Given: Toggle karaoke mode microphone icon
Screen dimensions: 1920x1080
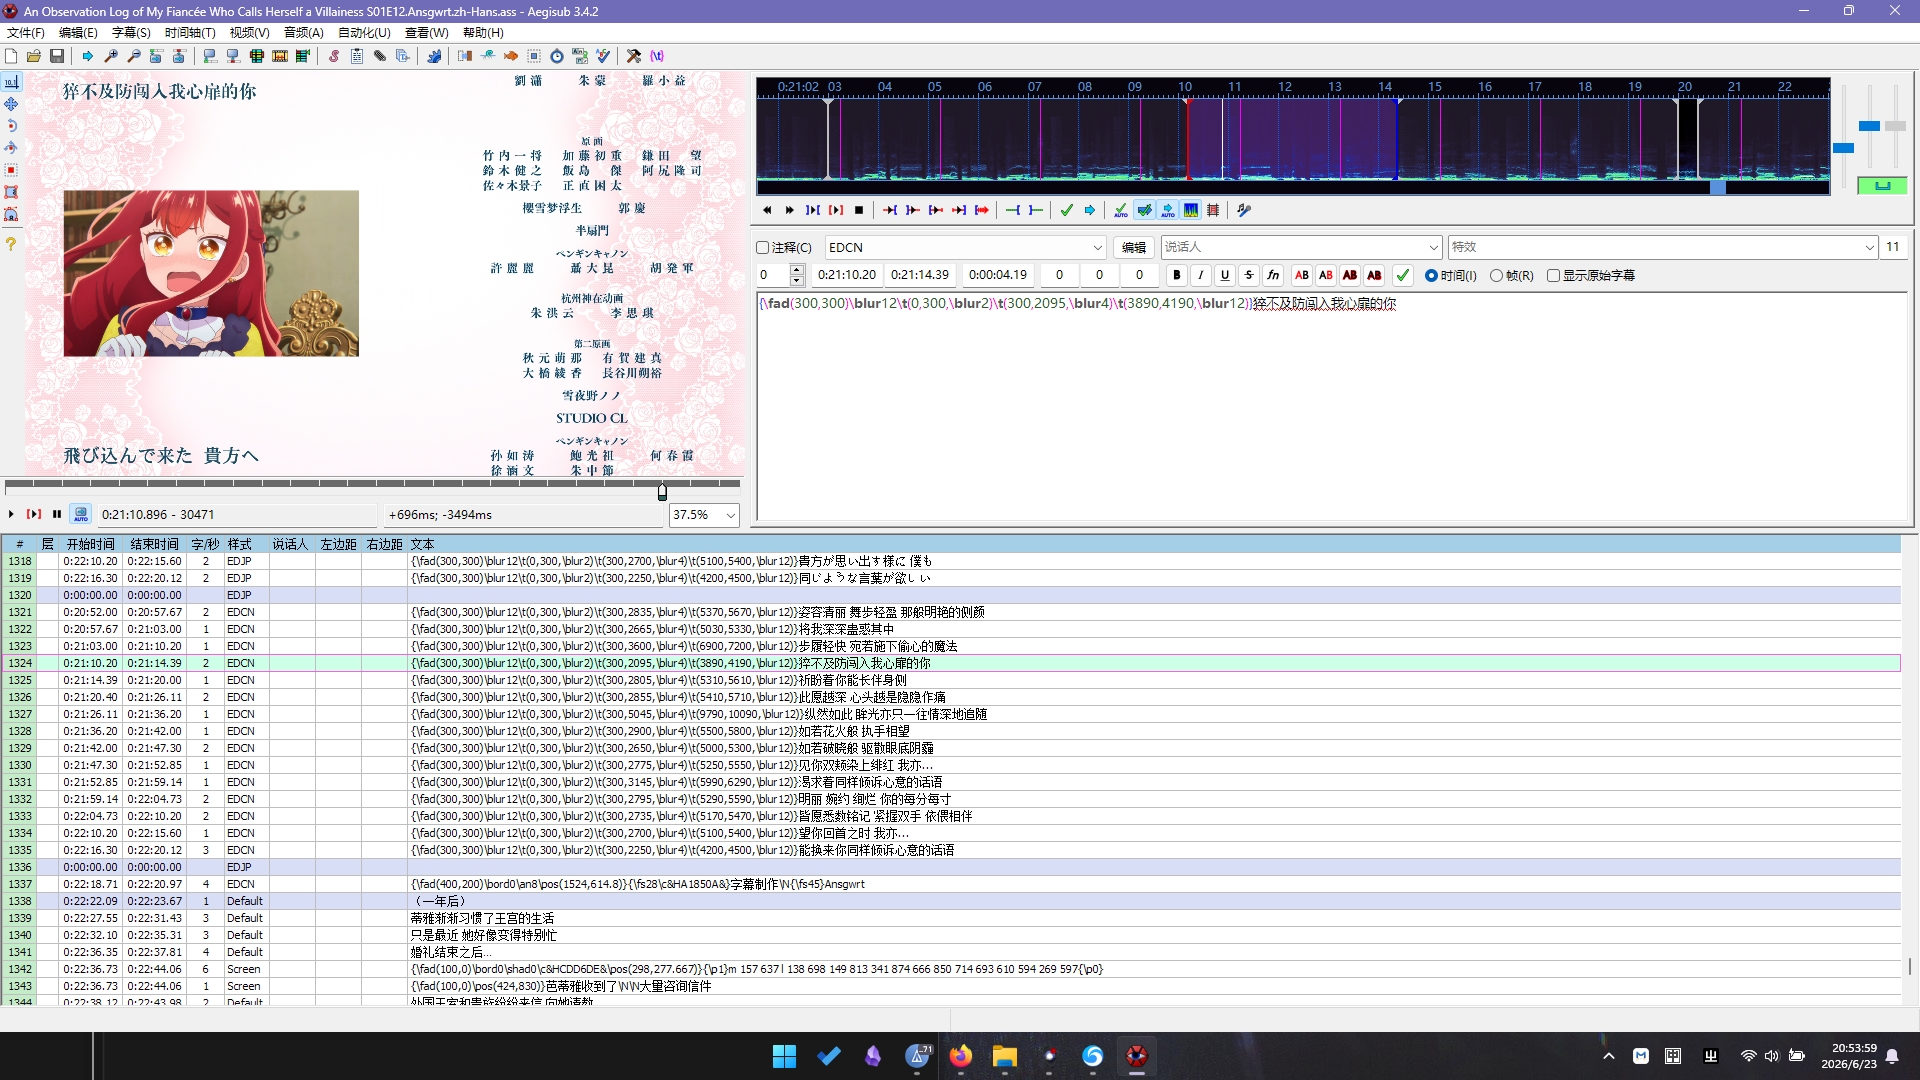Looking at the screenshot, I should click(1244, 210).
